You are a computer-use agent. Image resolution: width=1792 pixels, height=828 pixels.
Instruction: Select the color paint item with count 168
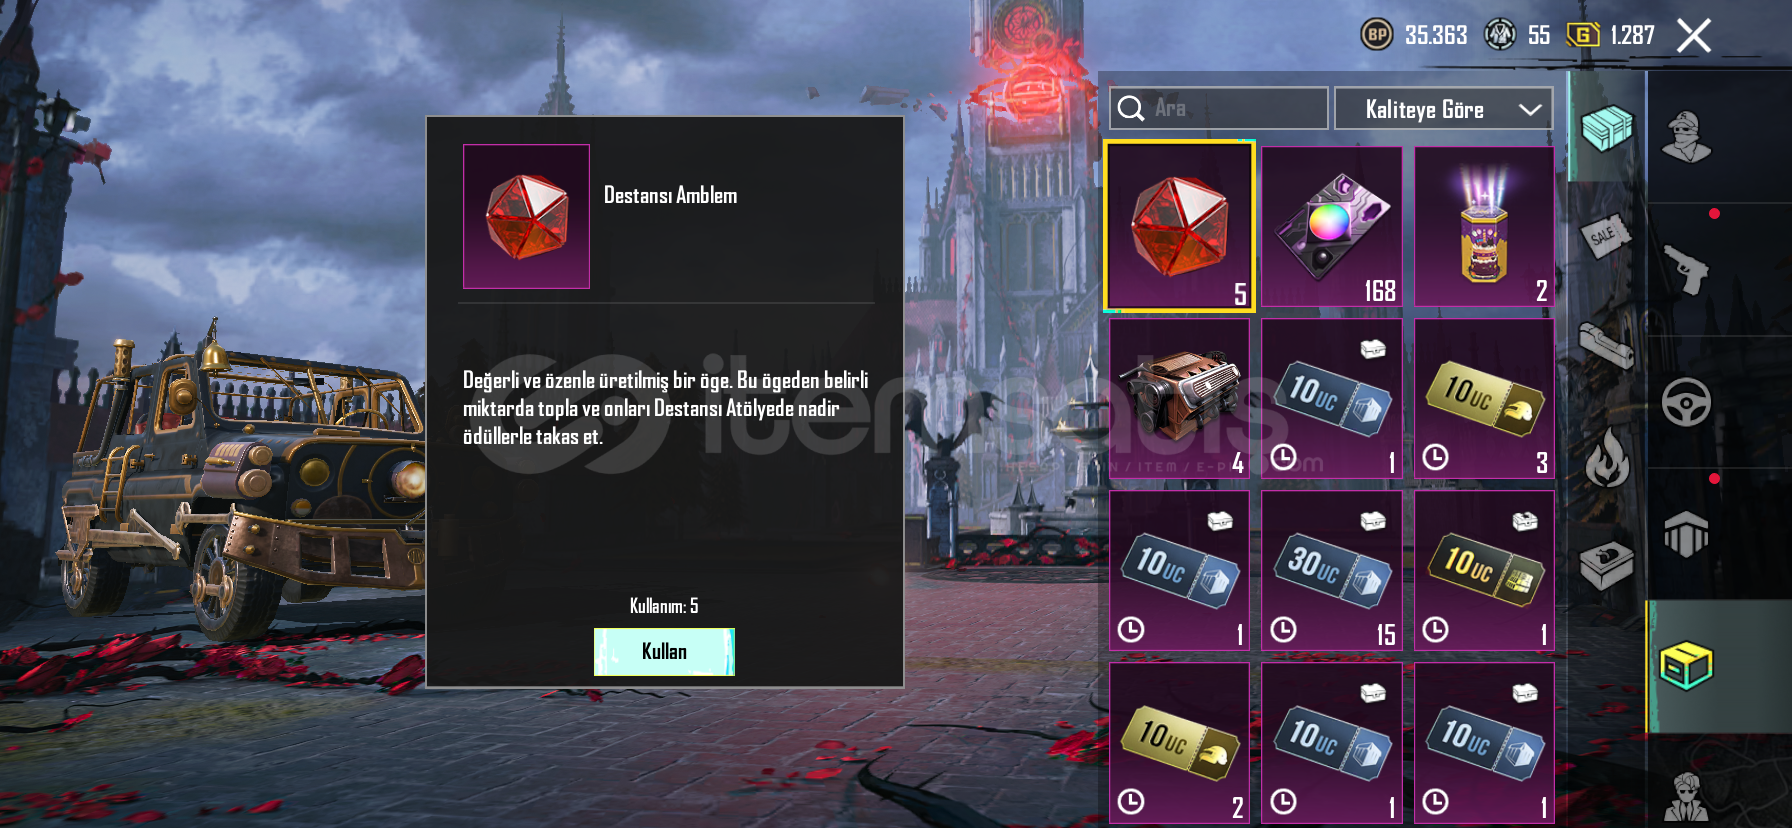point(1332,226)
